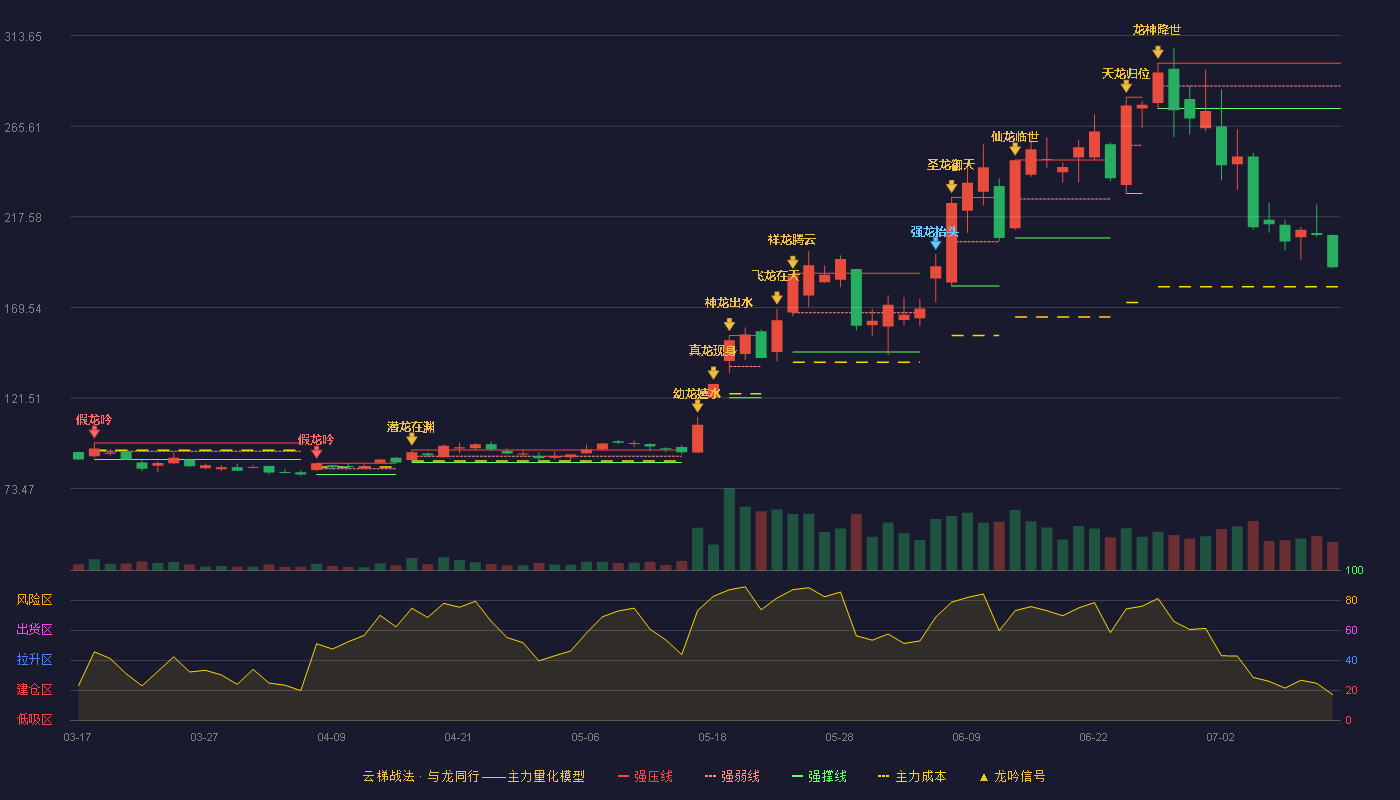Select the 真龙现身 signal arrow

[713, 373]
